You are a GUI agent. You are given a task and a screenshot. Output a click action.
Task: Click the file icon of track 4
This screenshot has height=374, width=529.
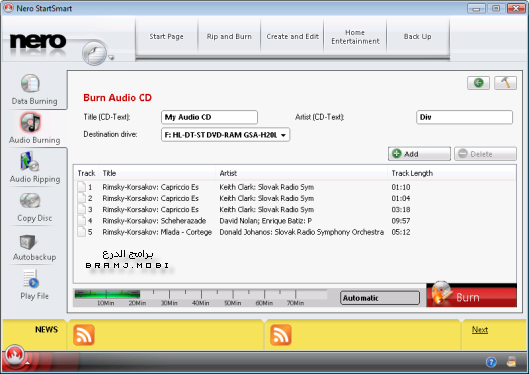[x=81, y=220]
